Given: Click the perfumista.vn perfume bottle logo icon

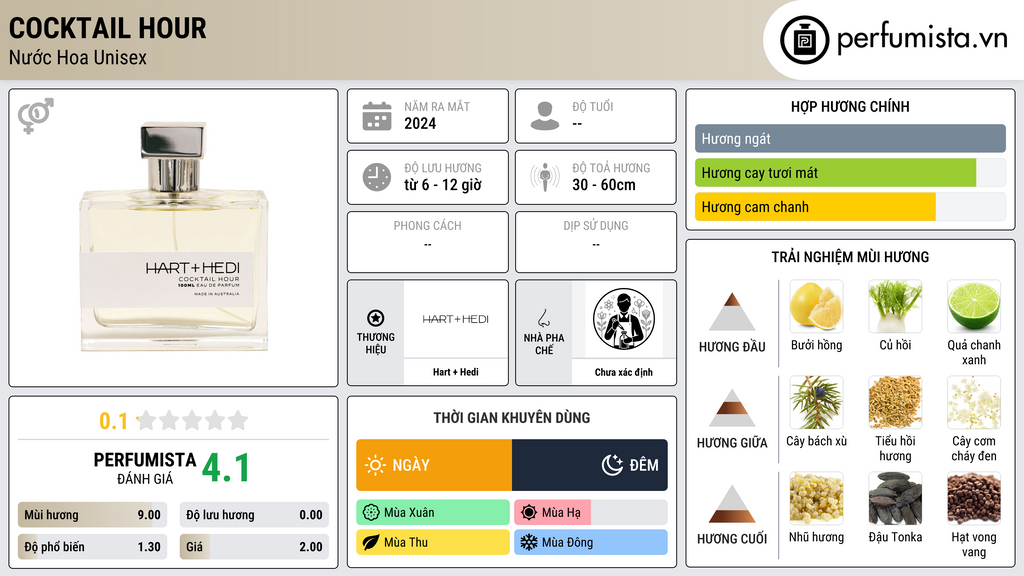Looking at the screenshot, I should pyautogui.click(x=804, y=40).
